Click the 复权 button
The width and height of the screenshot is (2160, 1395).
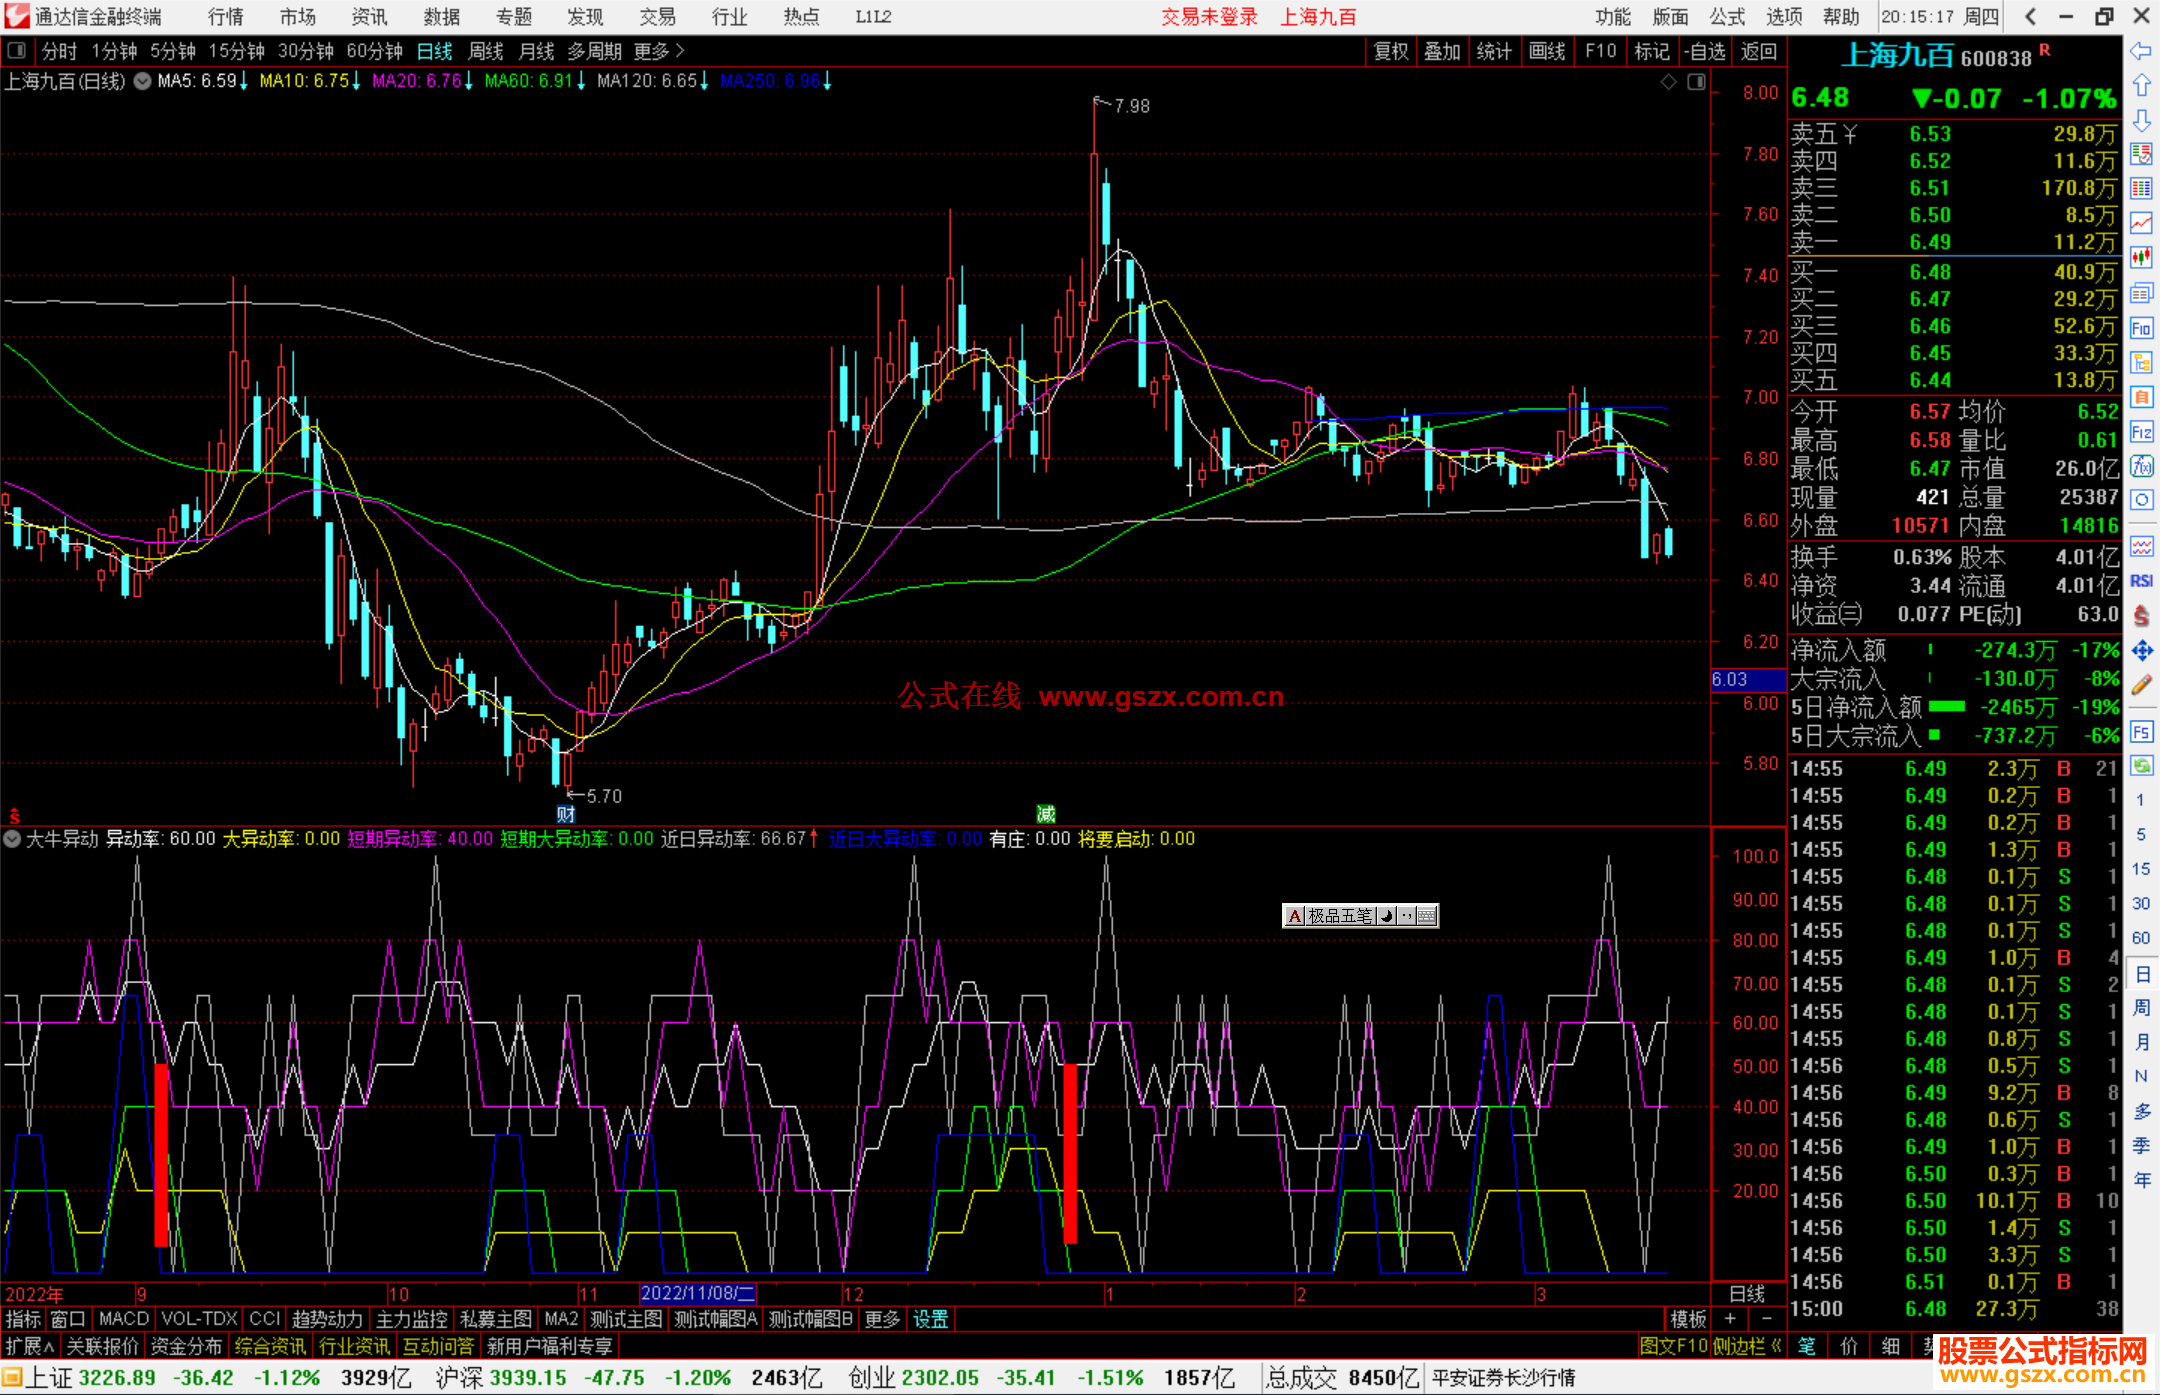click(1391, 50)
